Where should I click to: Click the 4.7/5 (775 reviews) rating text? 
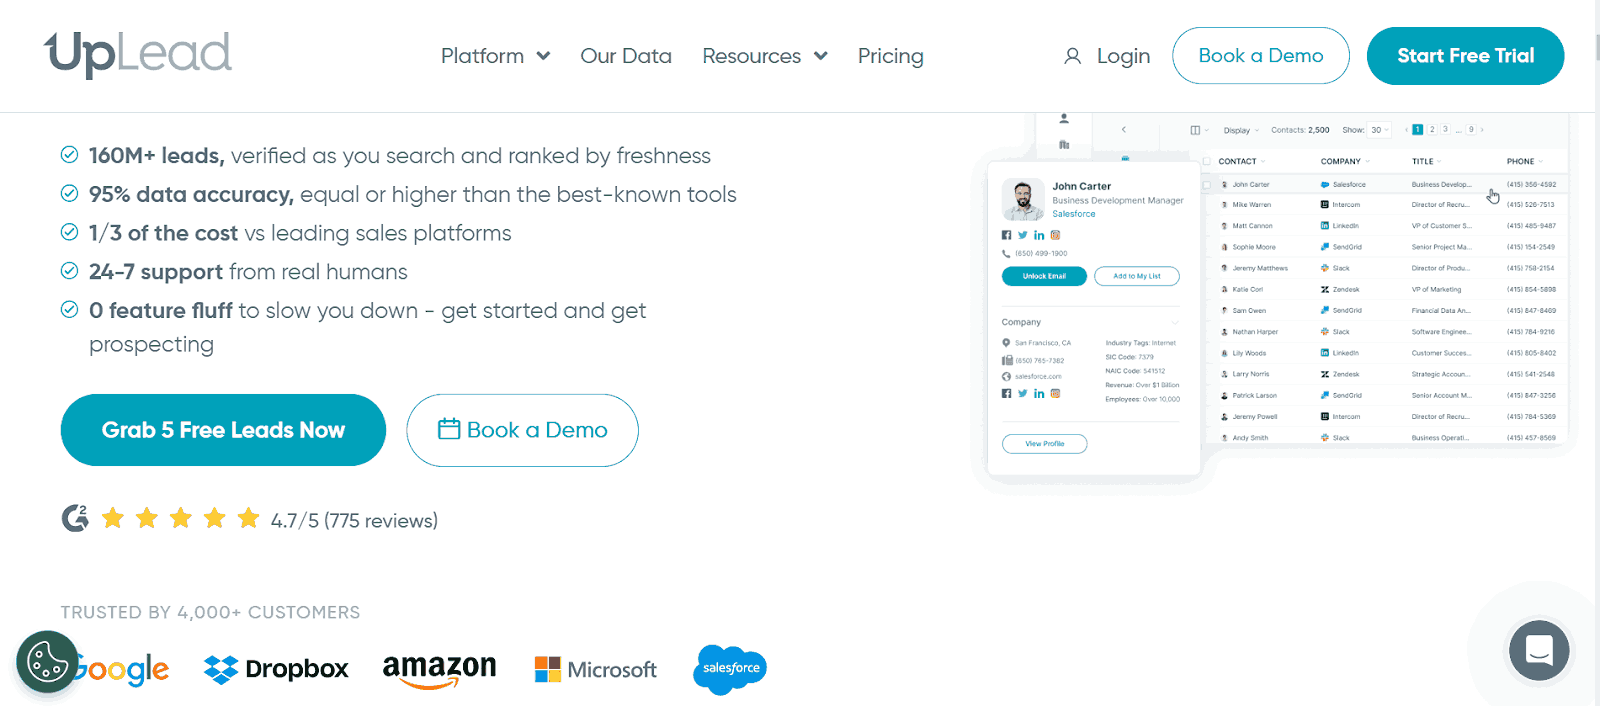point(354,521)
